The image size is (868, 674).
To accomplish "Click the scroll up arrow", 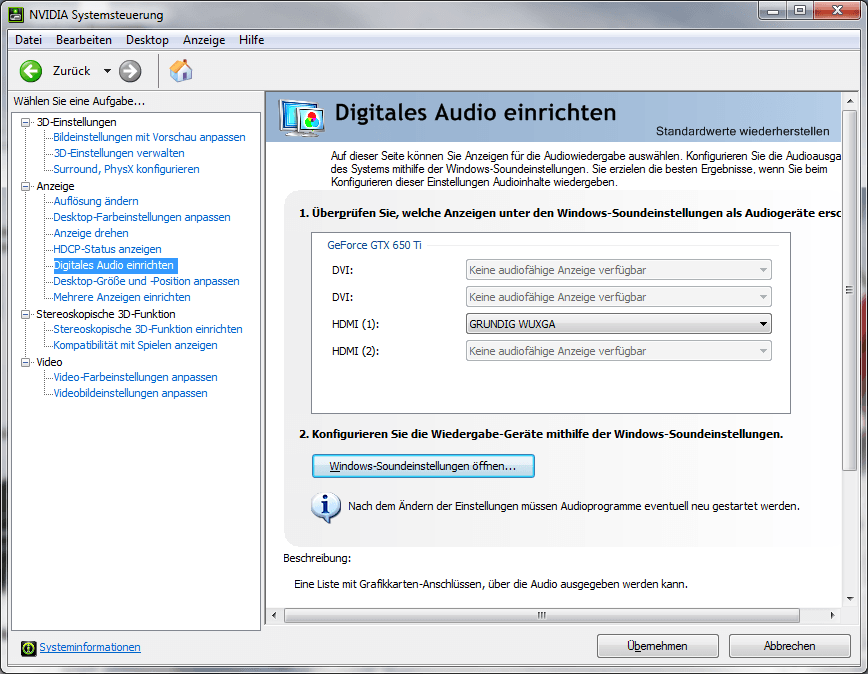I will pos(850,101).
